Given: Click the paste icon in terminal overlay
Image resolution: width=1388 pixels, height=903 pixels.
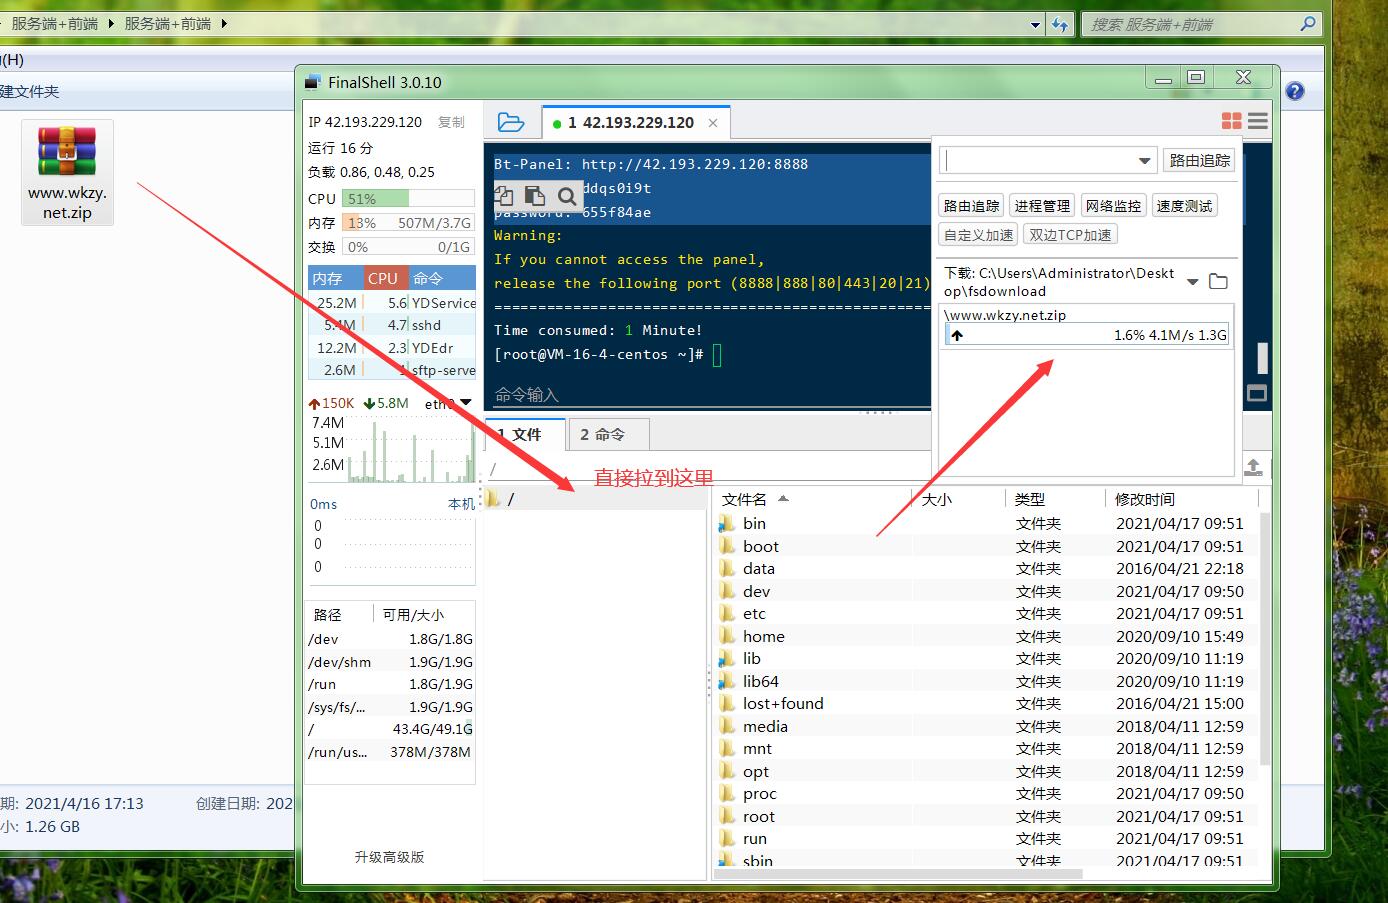Looking at the screenshot, I should [x=535, y=196].
